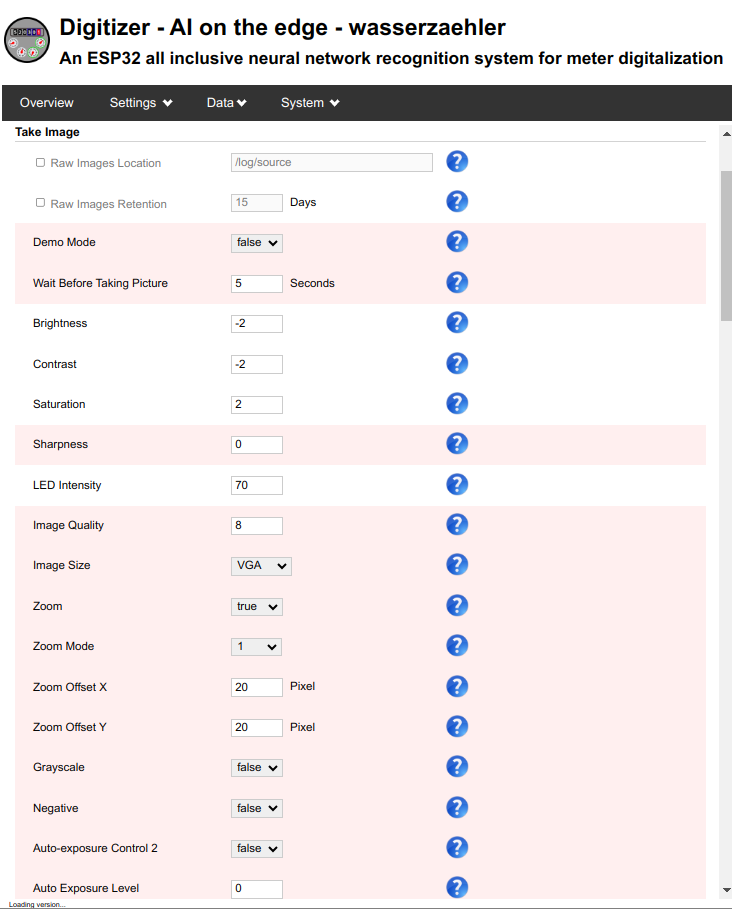This screenshot has height=909, width=732.
Task: Expand the Image Size VGA dropdown
Action: coord(261,566)
